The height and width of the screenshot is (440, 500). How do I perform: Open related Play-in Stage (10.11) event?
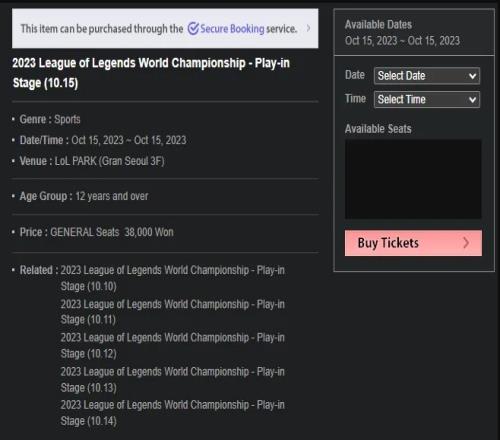coord(172,312)
